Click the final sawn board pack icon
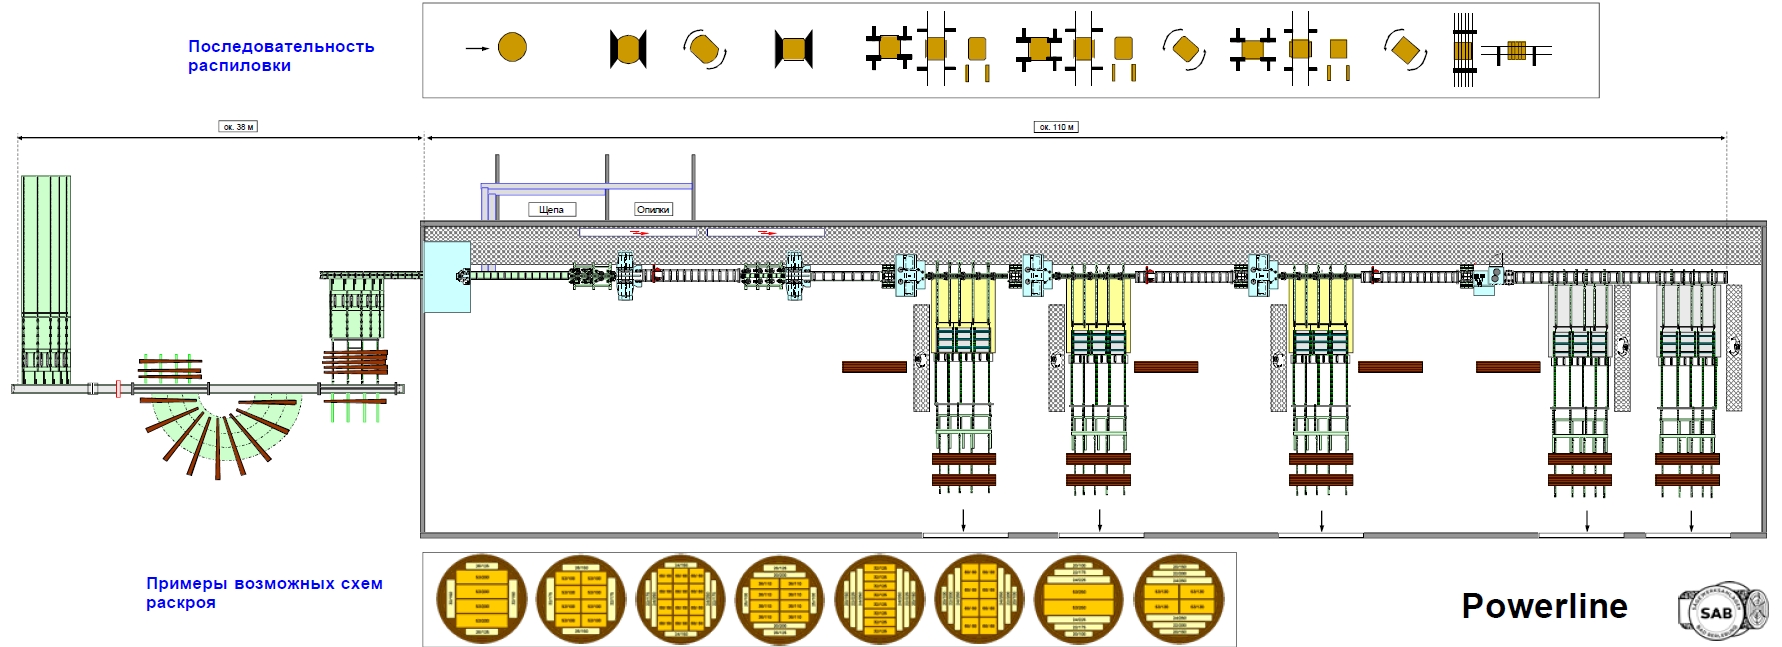The image size is (1782, 647). [x=1516, y=51]
